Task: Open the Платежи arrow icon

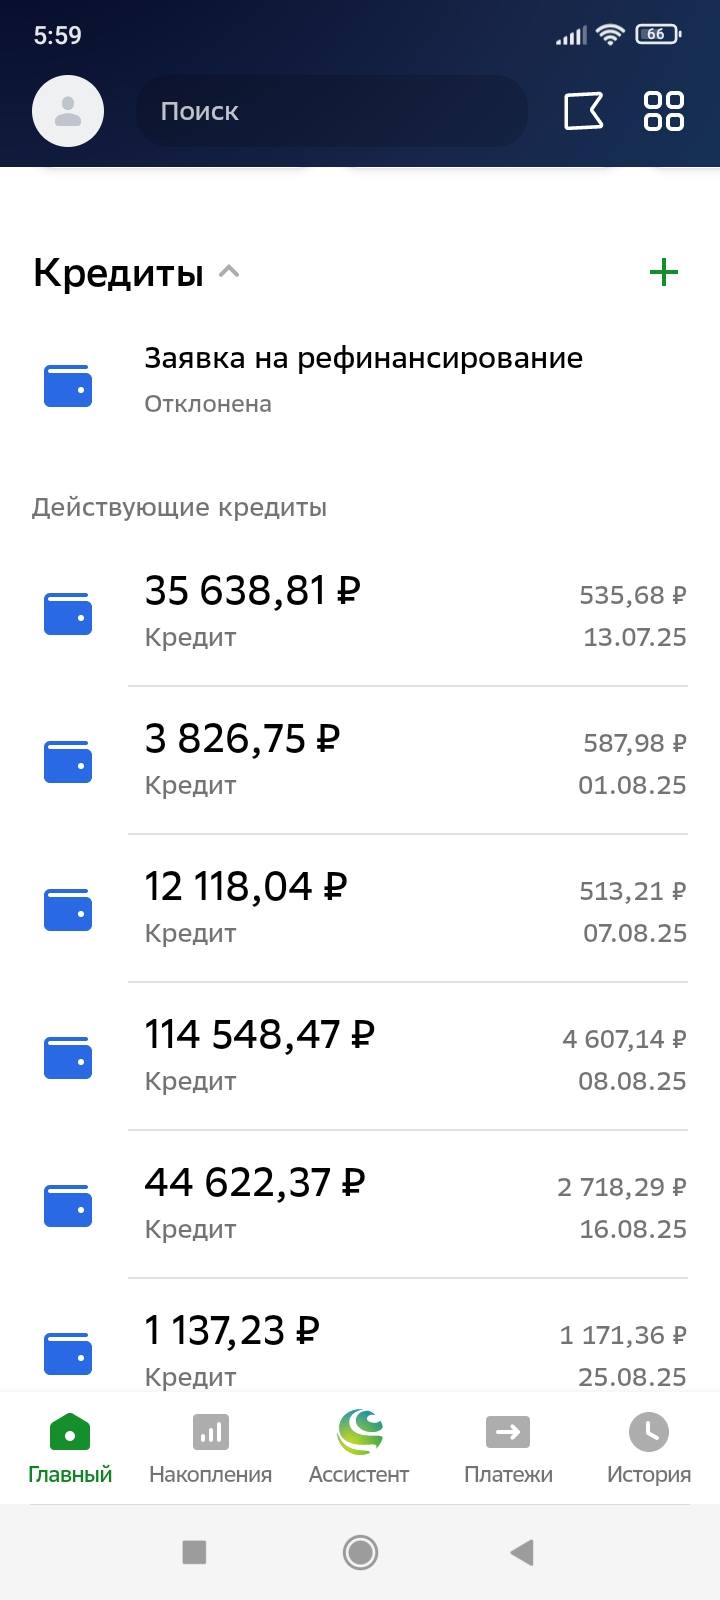Action: click(508, 1432)
